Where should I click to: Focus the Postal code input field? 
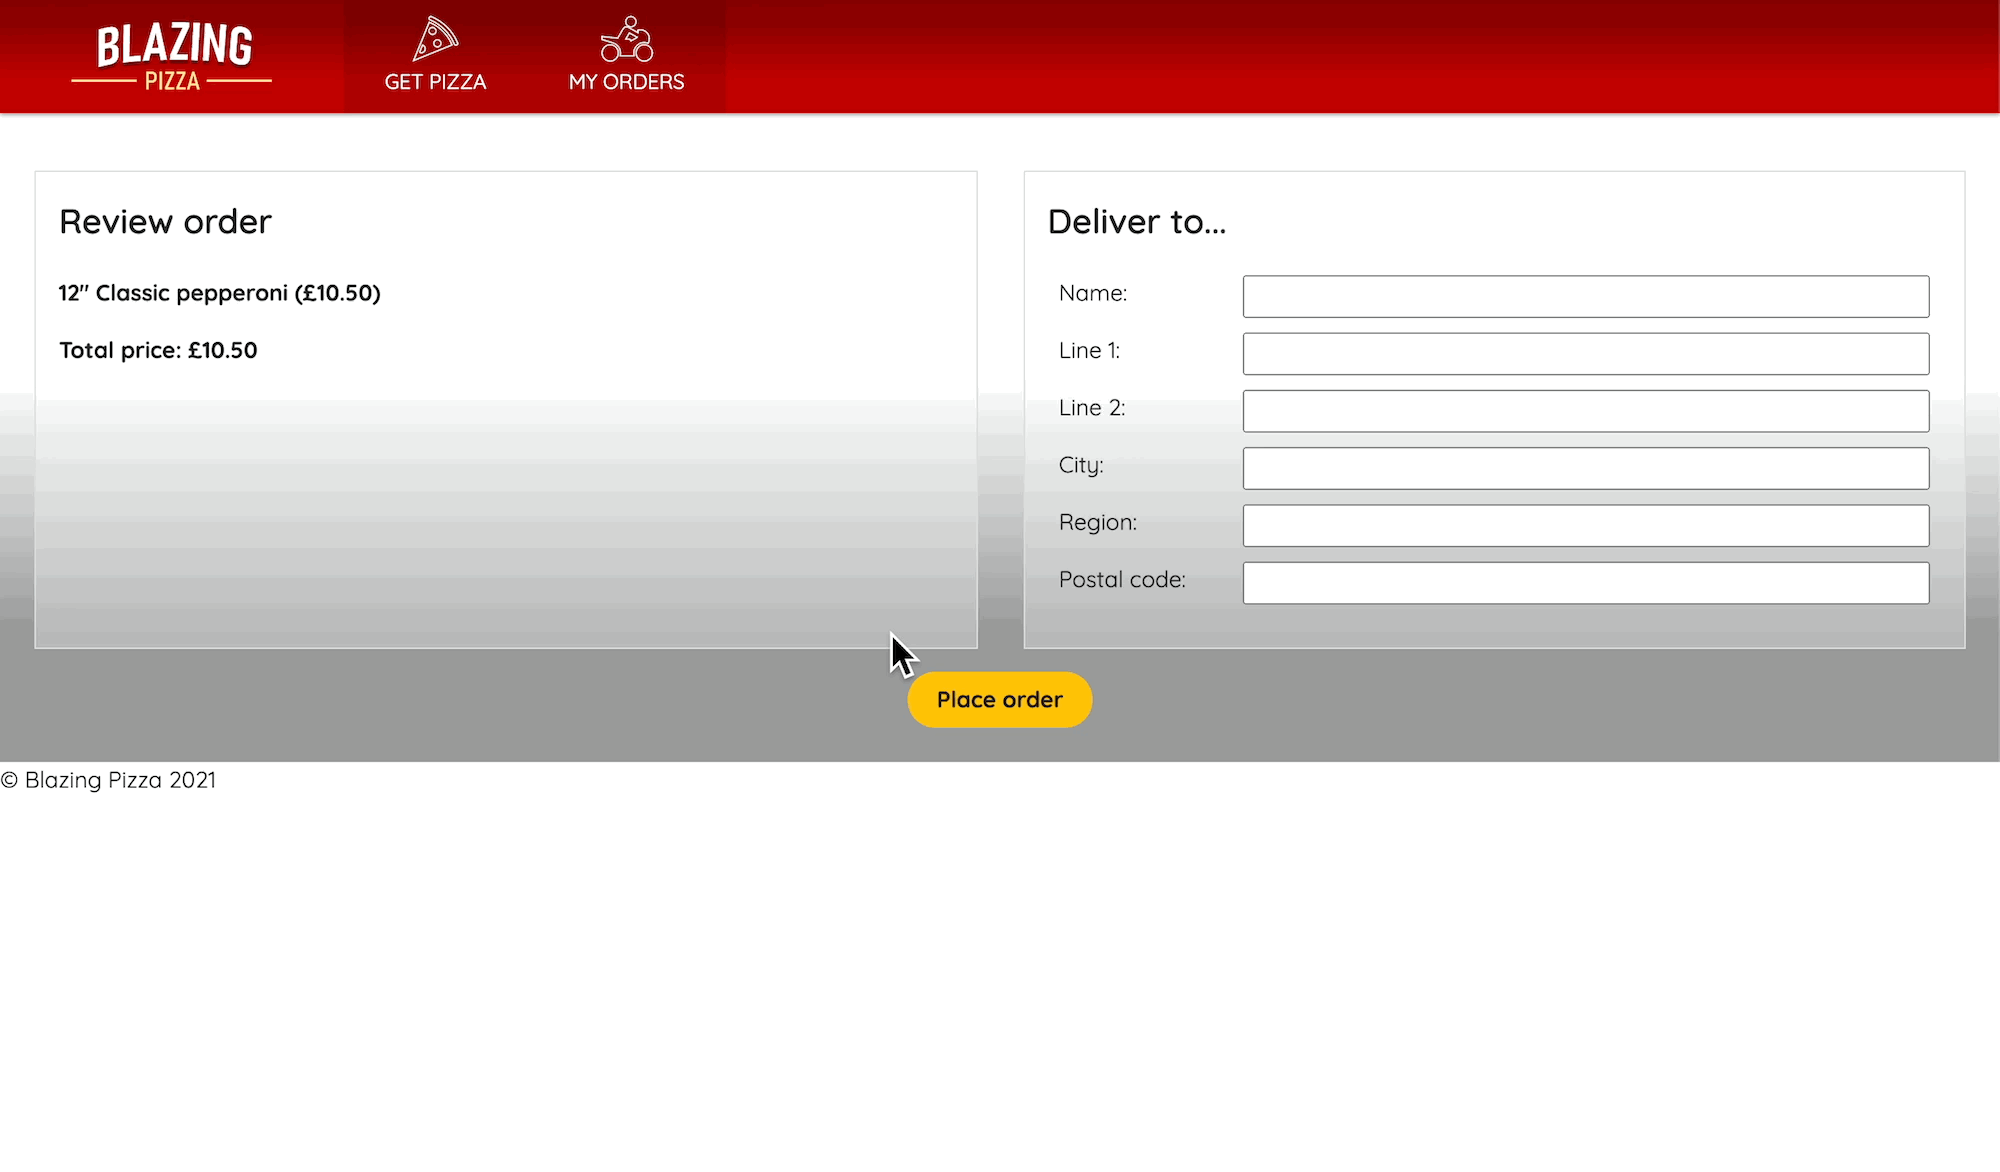click(x=1586, y=583)
